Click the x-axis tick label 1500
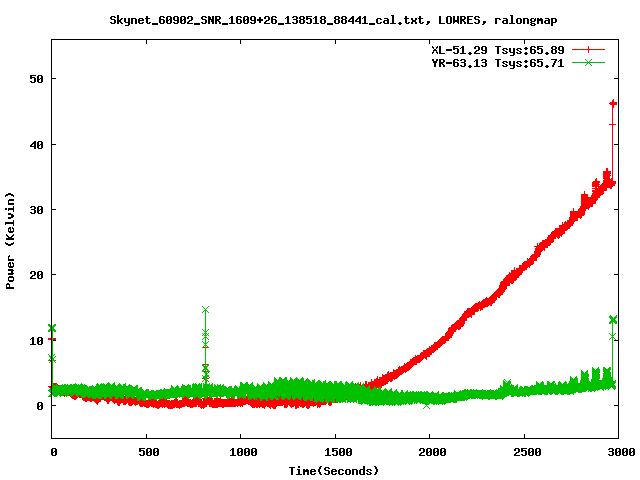 click(338, 452)
